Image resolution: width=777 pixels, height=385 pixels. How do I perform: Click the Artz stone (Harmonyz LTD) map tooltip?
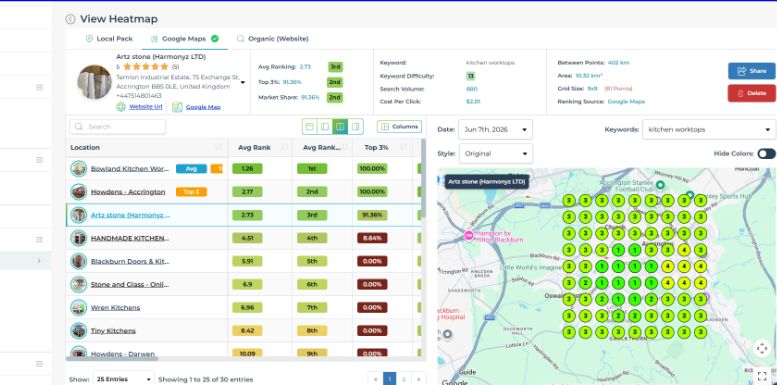486,182
